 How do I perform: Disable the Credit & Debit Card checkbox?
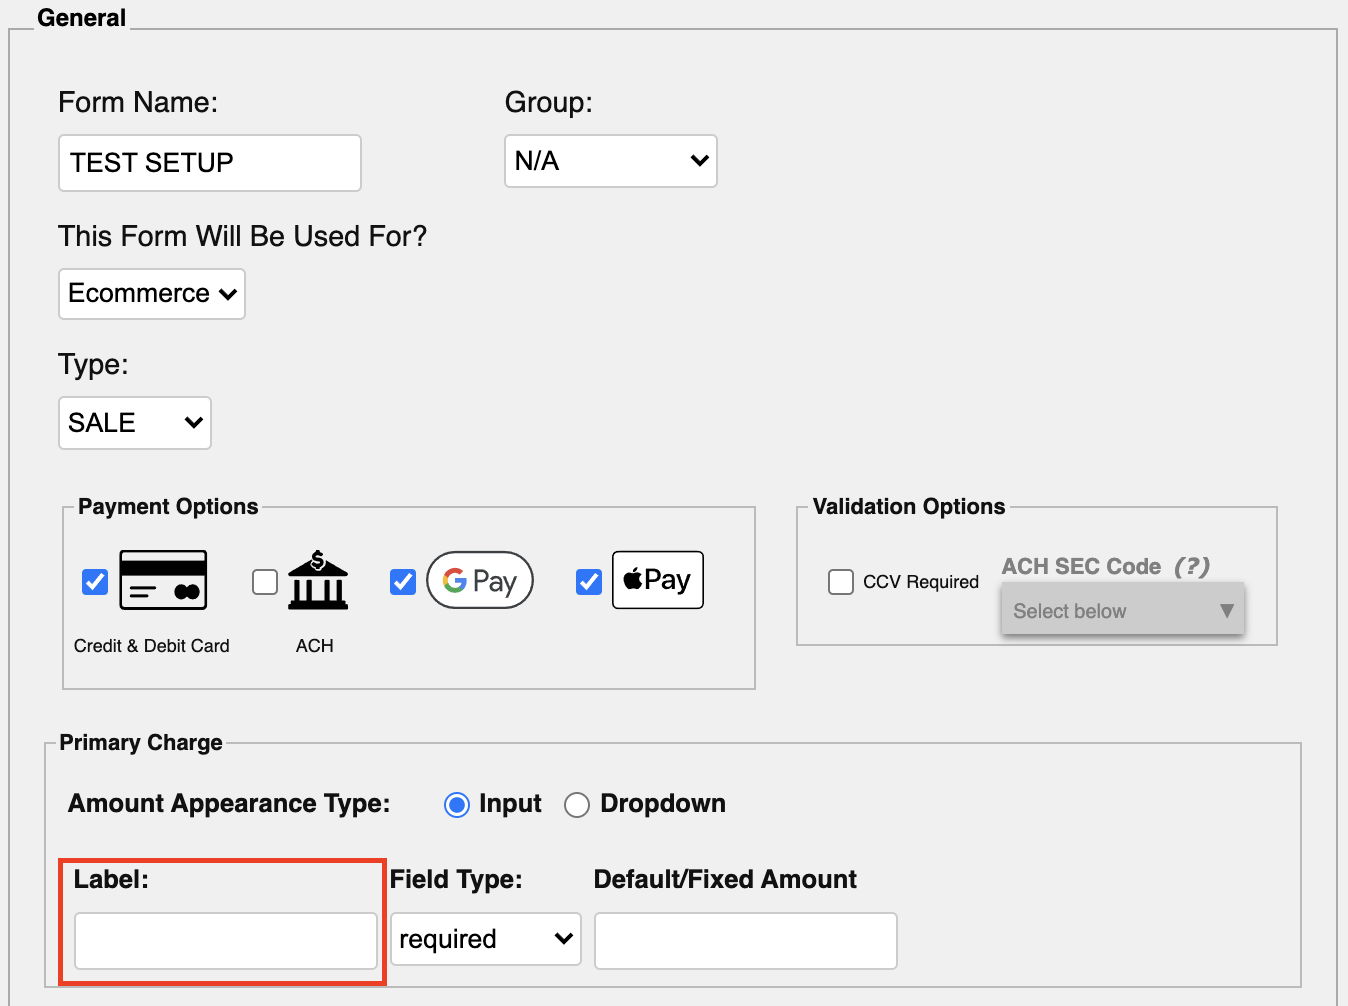click(94, 581)
